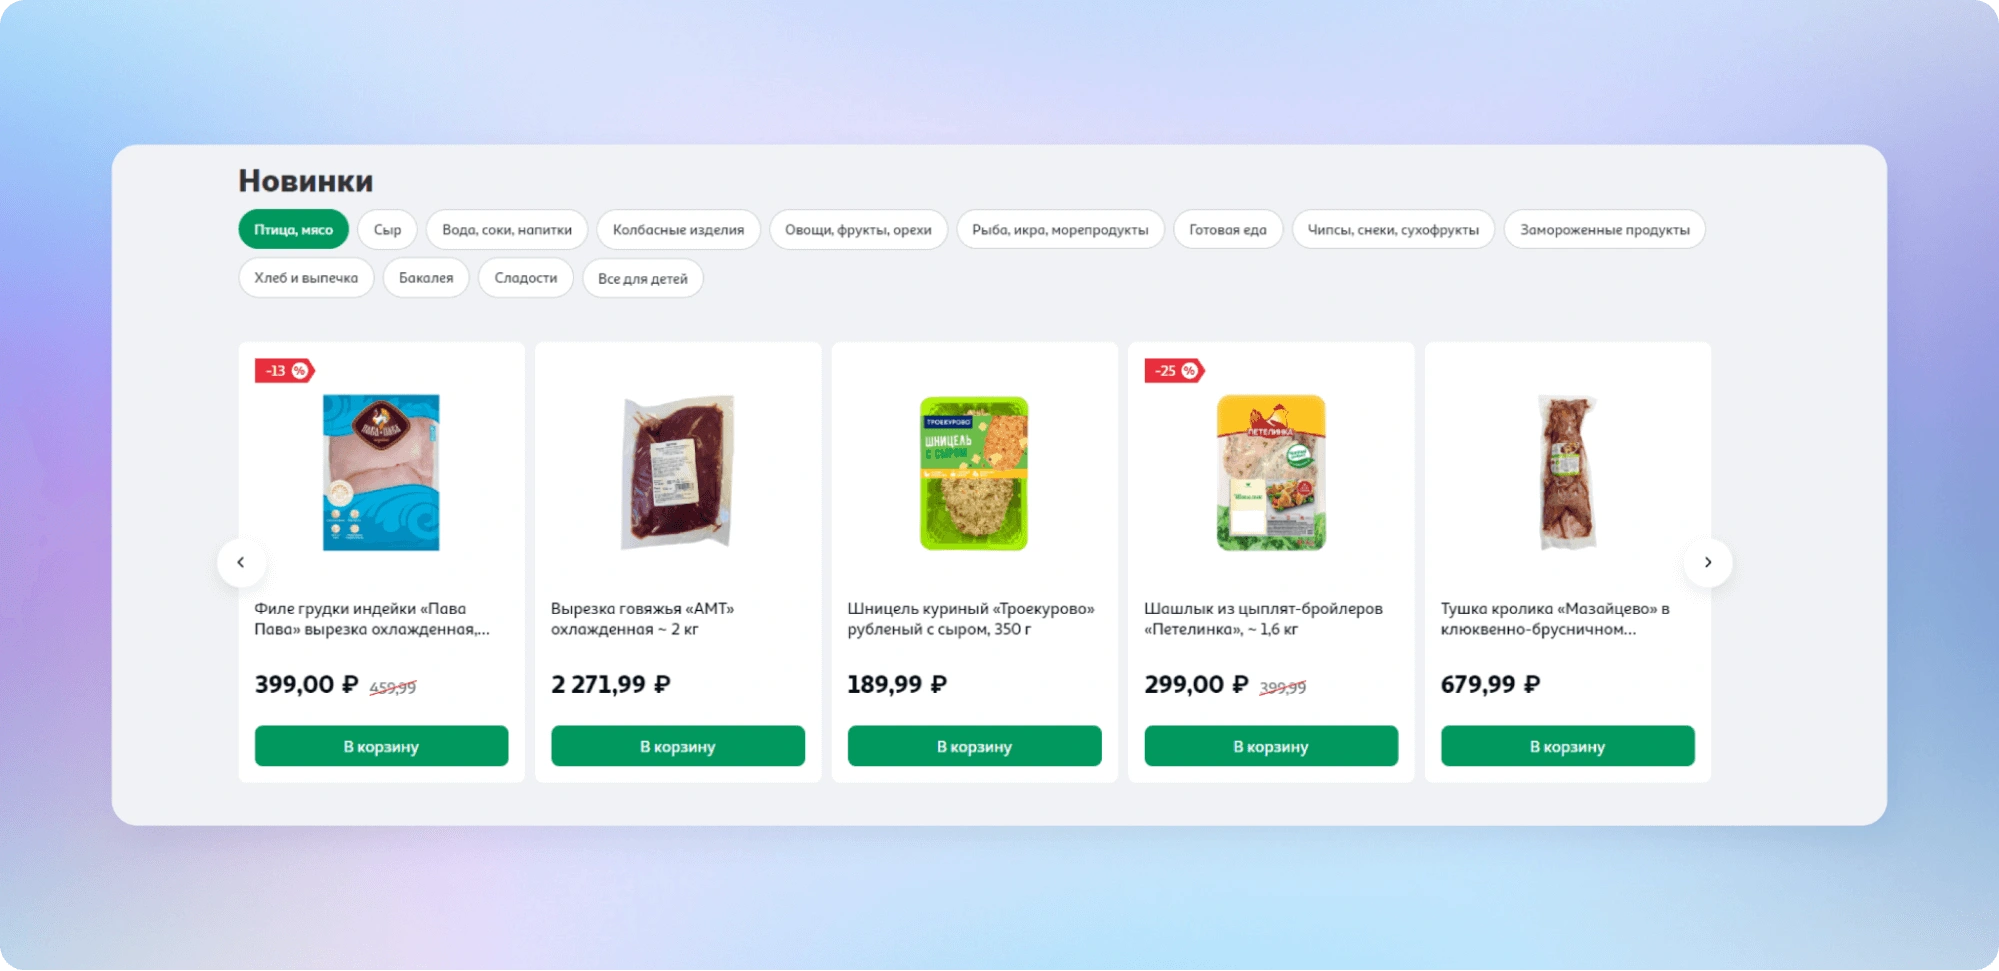Screen dimensions: 1999x971
Task: Open the rabbit carcass product image
Action: click(x=1567, y=472)
